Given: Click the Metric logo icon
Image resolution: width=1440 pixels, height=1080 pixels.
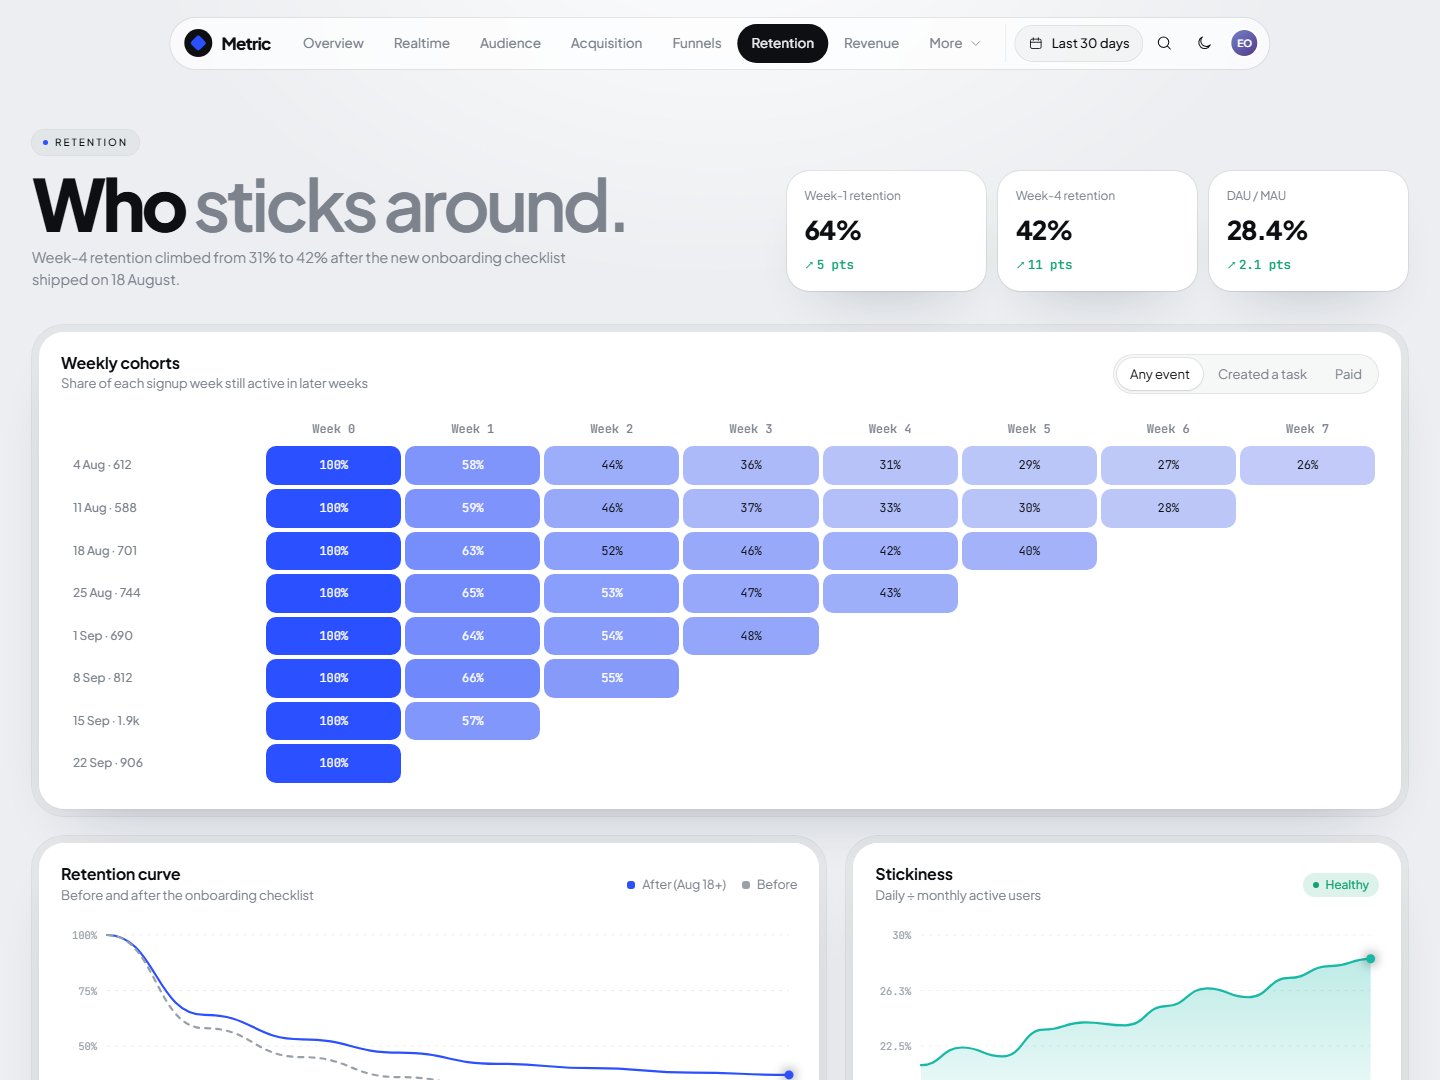Looking at the screenshot, I should click(x=198, y=43).
